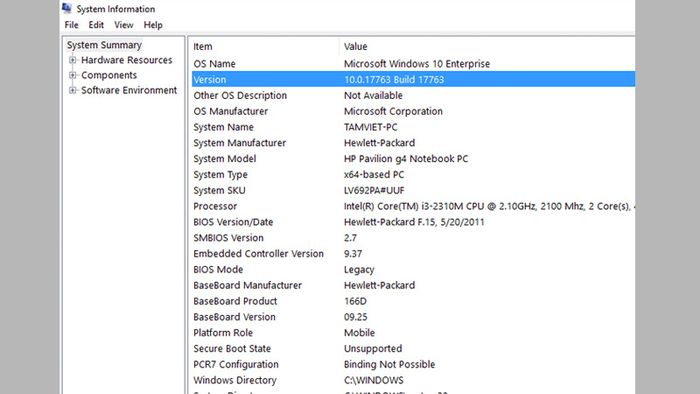700x394 pixels.
Task: Select the System Manufacturer row
Action: point(413,143)
